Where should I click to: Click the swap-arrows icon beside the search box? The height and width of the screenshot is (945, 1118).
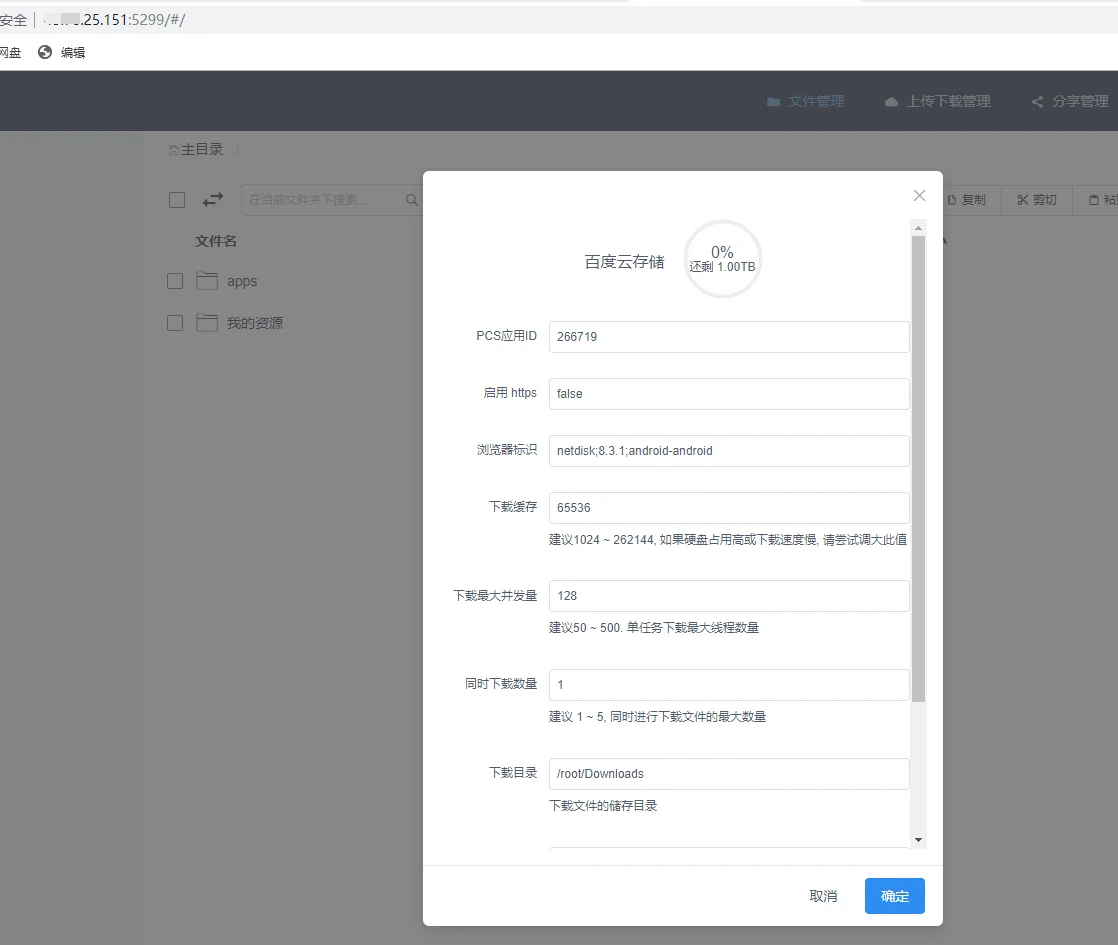point(212,200)
